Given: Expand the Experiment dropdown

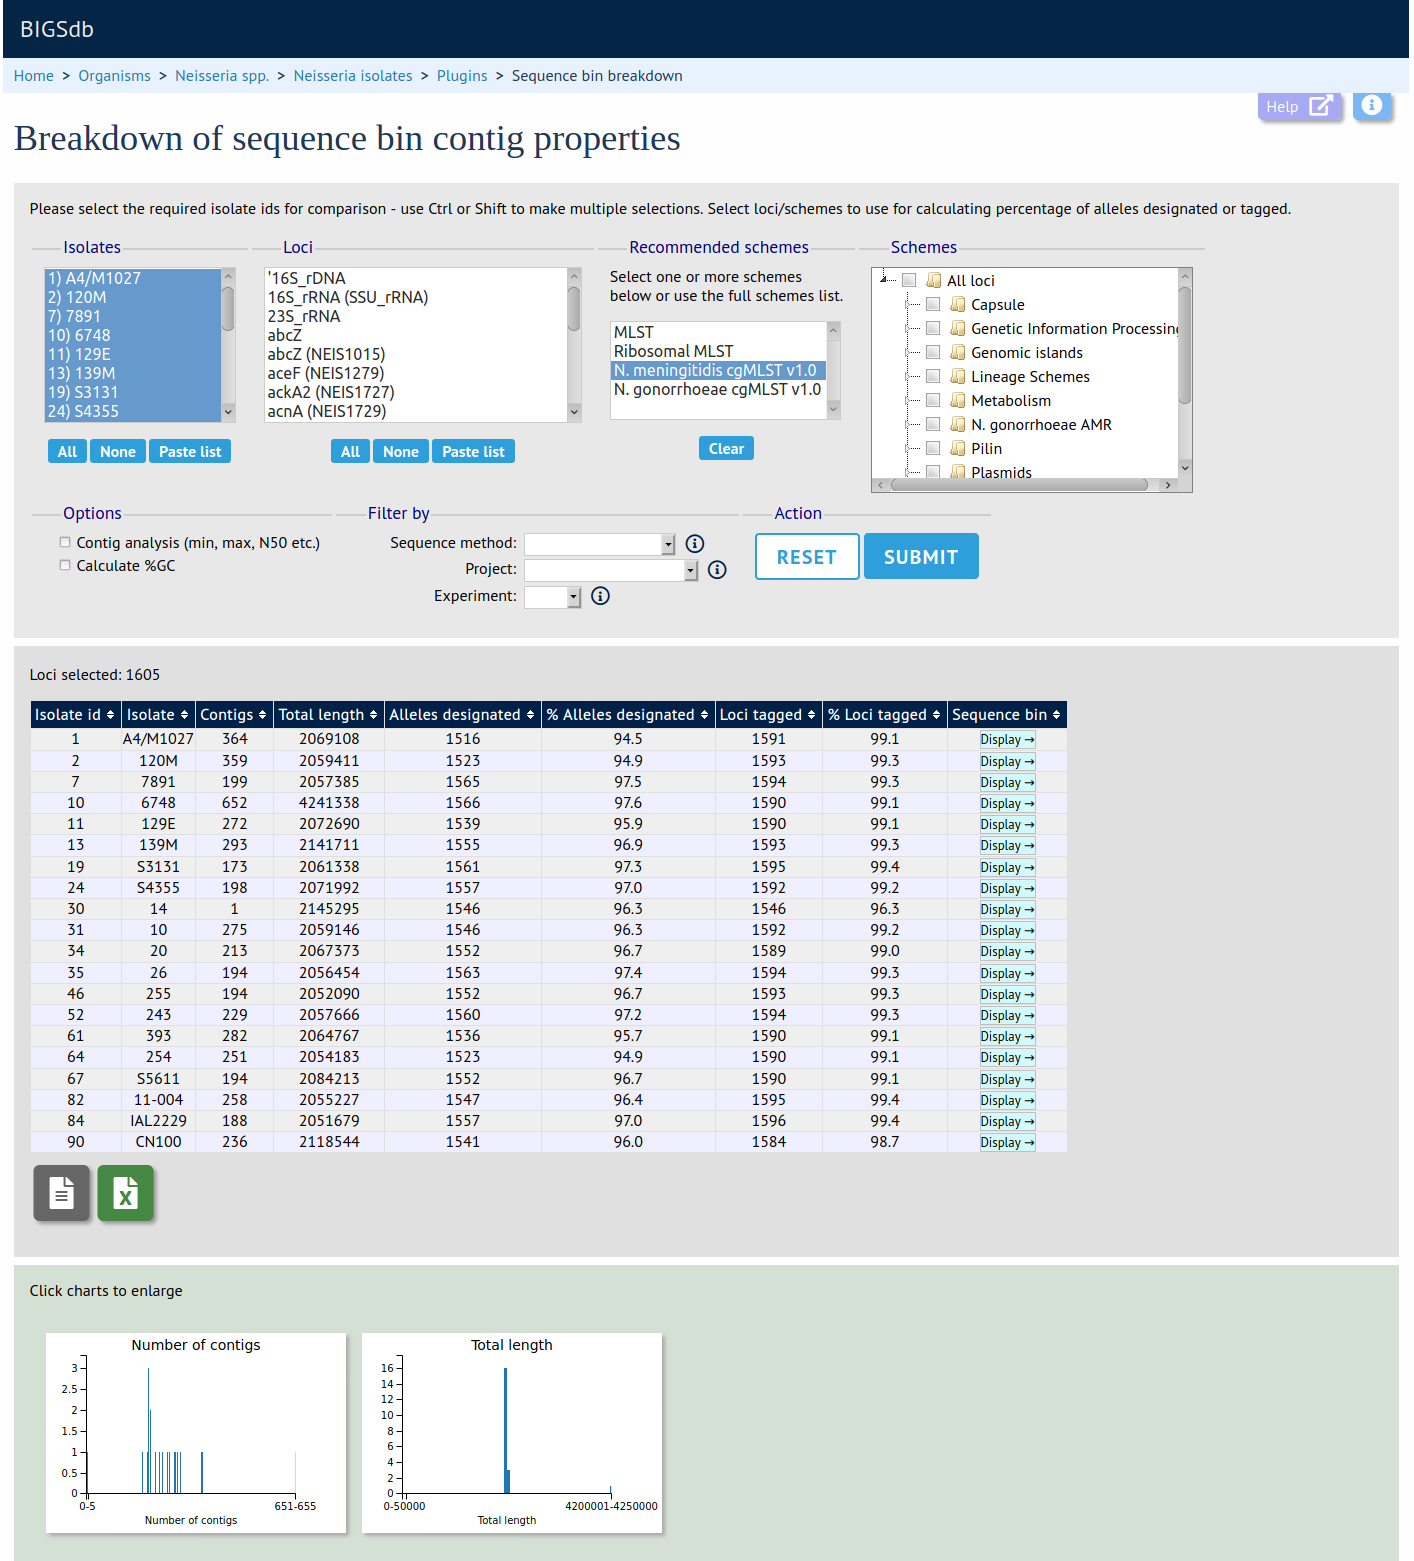Looking at the screenshot, I should pyautogui.click(x=552, y=597).
